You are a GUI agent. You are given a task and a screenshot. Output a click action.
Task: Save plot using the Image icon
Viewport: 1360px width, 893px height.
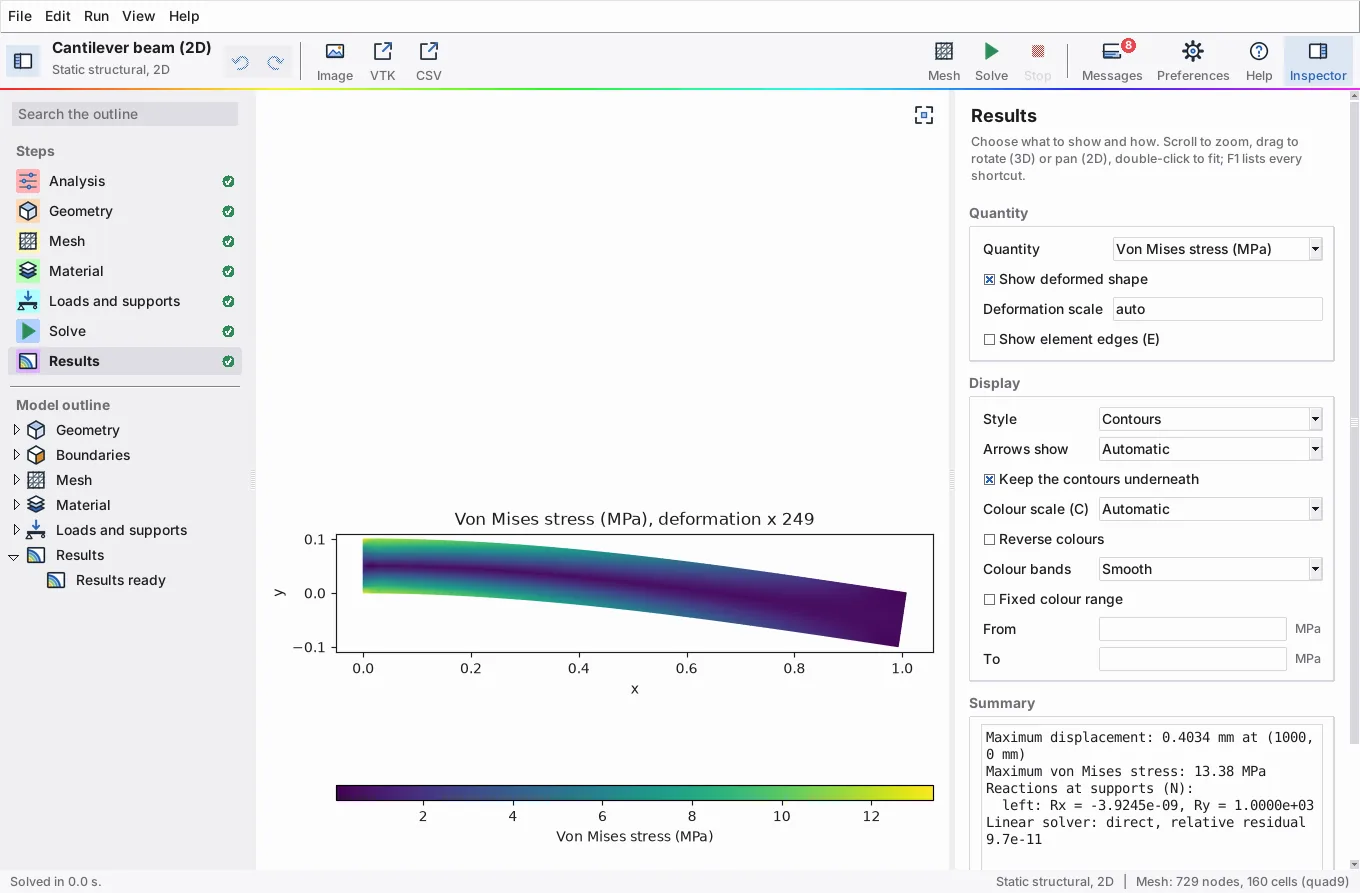(335, 51)
